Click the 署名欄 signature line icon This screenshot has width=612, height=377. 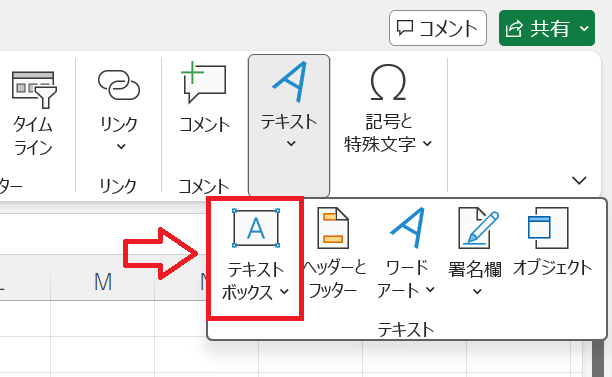(x=479, y=228)
